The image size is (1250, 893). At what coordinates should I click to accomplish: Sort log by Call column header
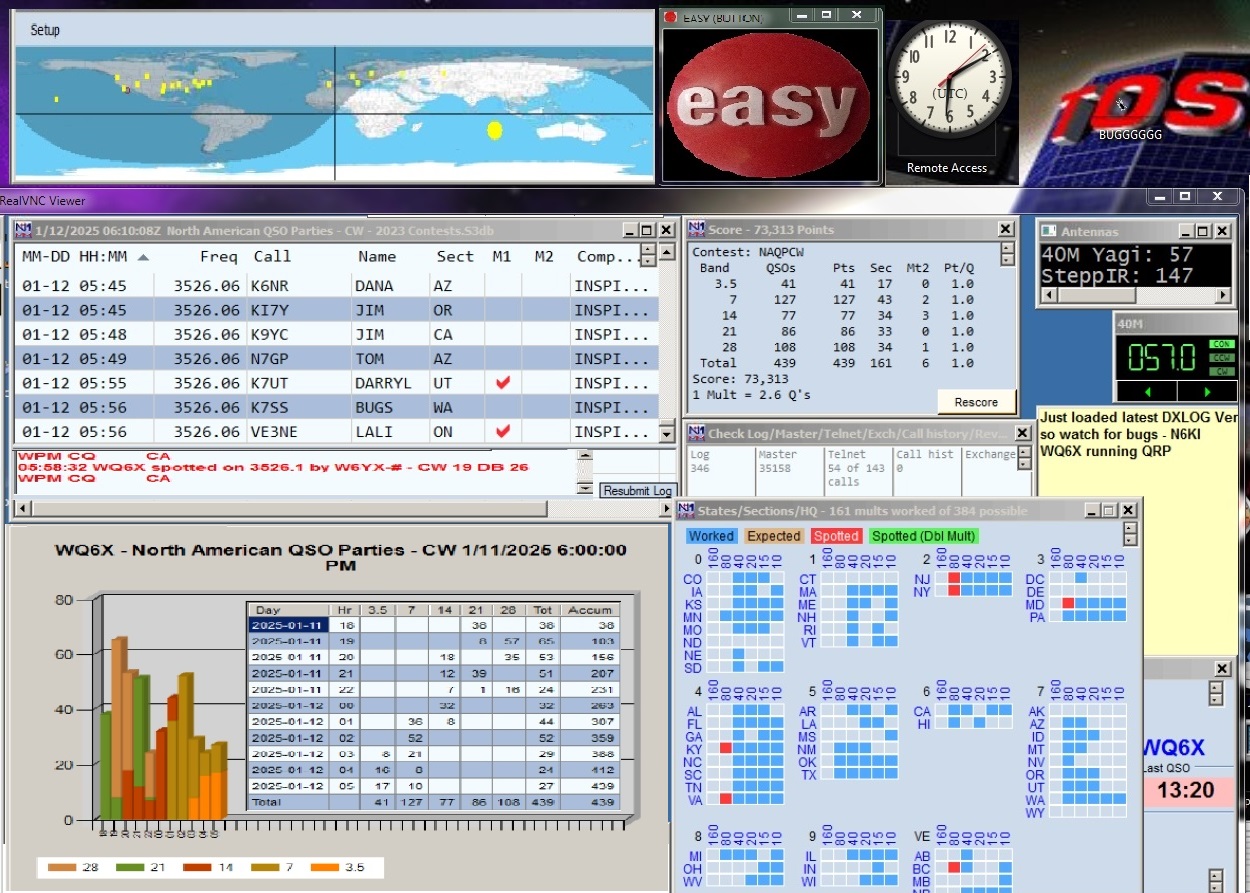(272, 257)
